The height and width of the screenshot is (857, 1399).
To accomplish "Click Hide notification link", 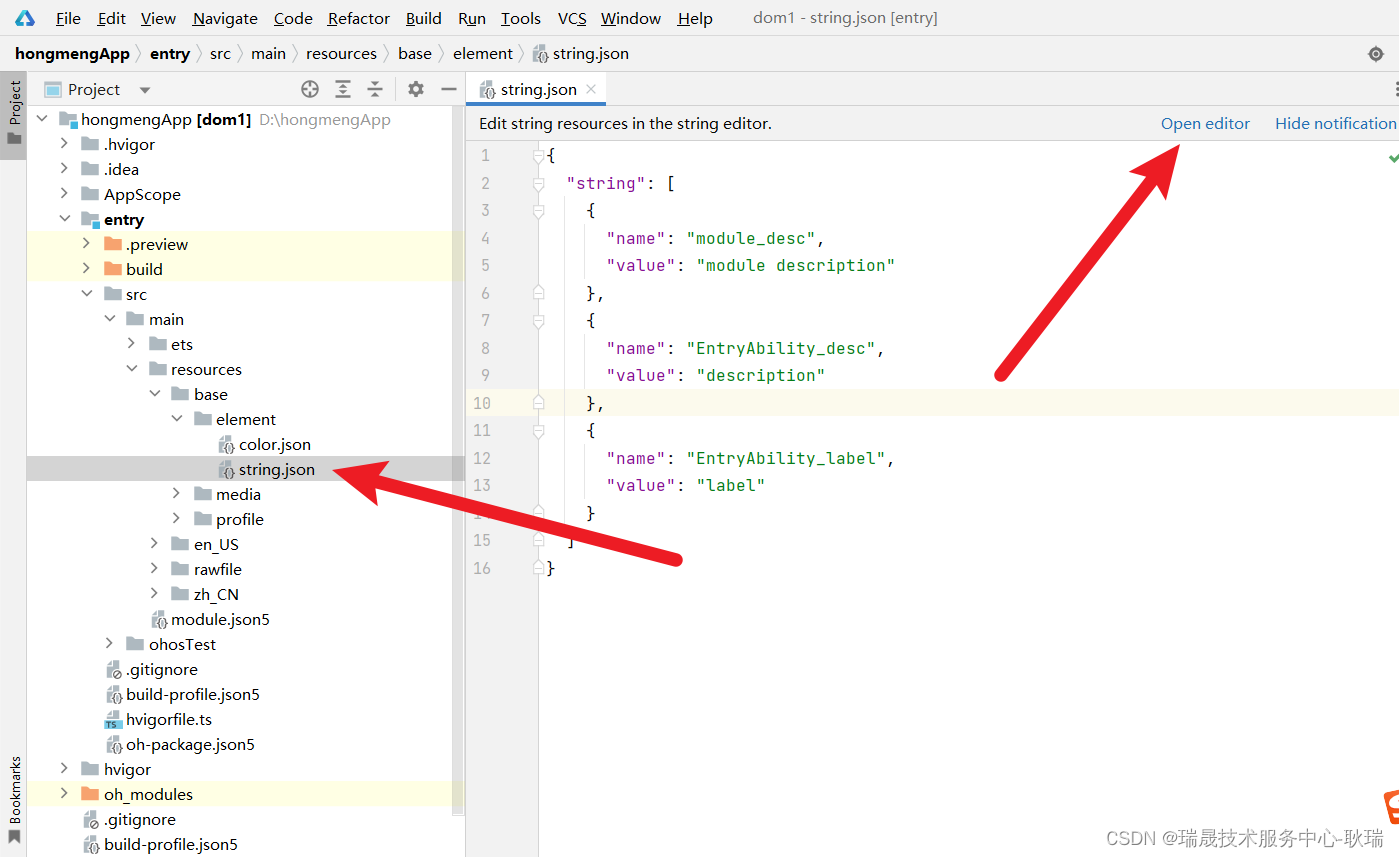I will tap(1335, 124).
